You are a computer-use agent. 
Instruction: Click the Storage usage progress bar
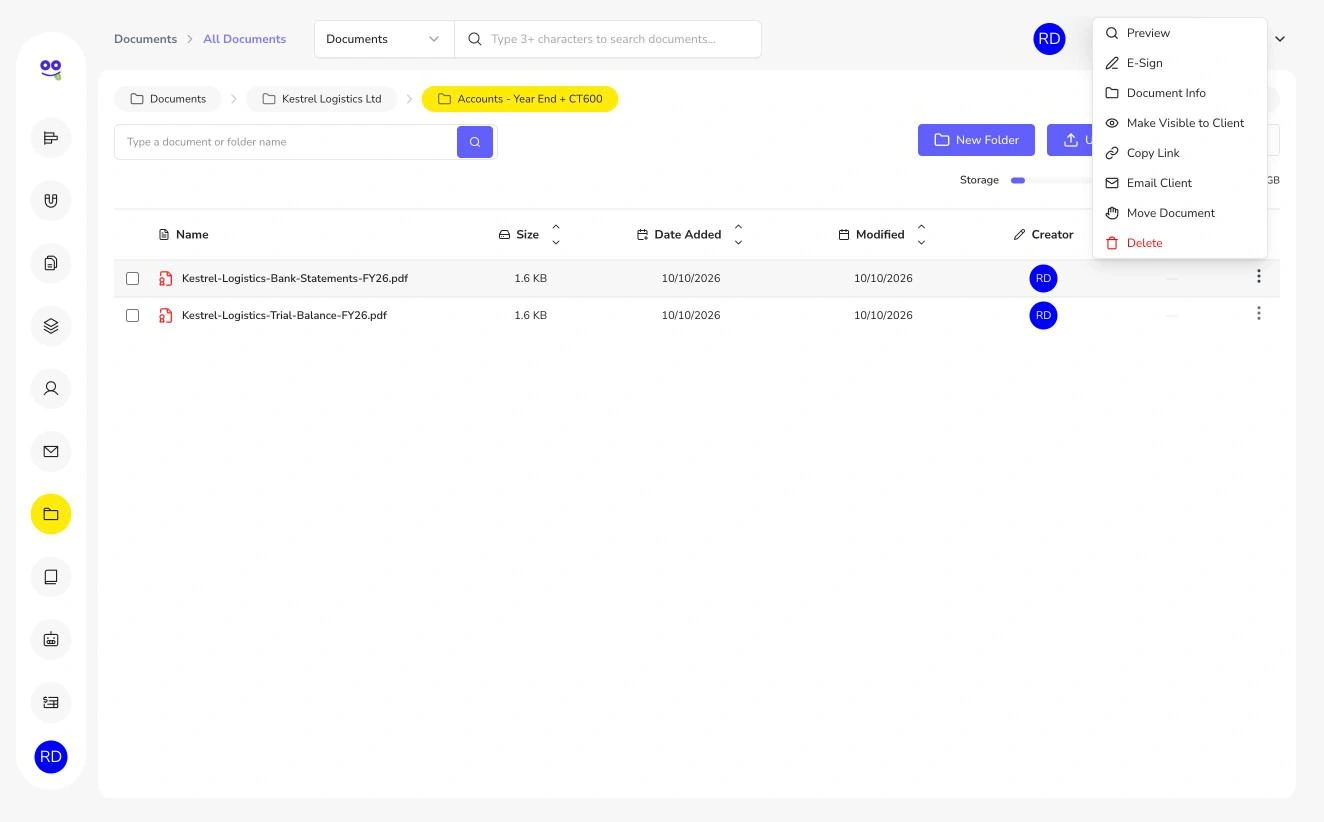click(1052, 180)
